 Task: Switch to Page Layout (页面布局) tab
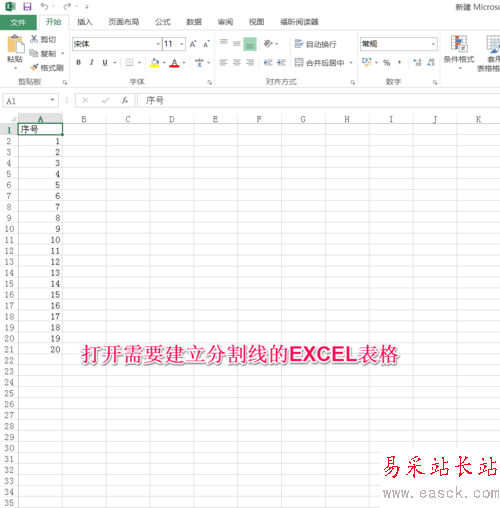coord(124,22)
